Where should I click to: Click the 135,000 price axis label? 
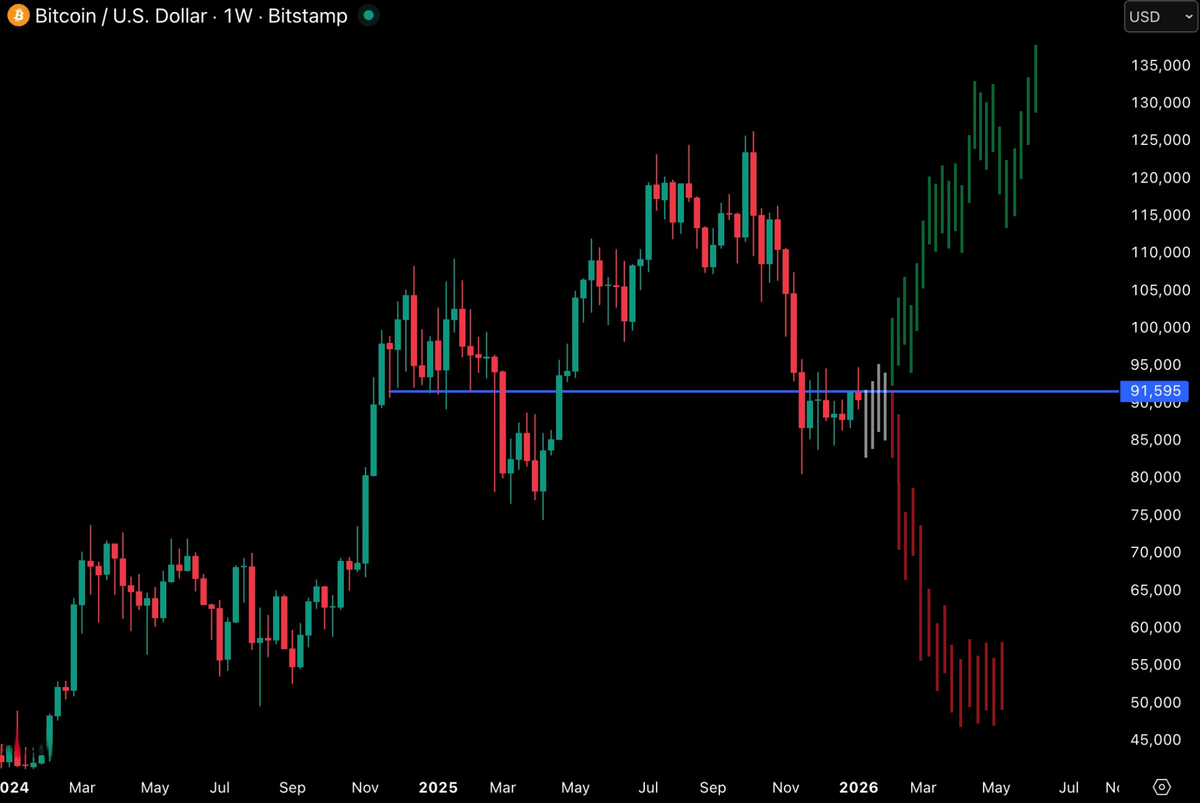[x=1160, y=65]
